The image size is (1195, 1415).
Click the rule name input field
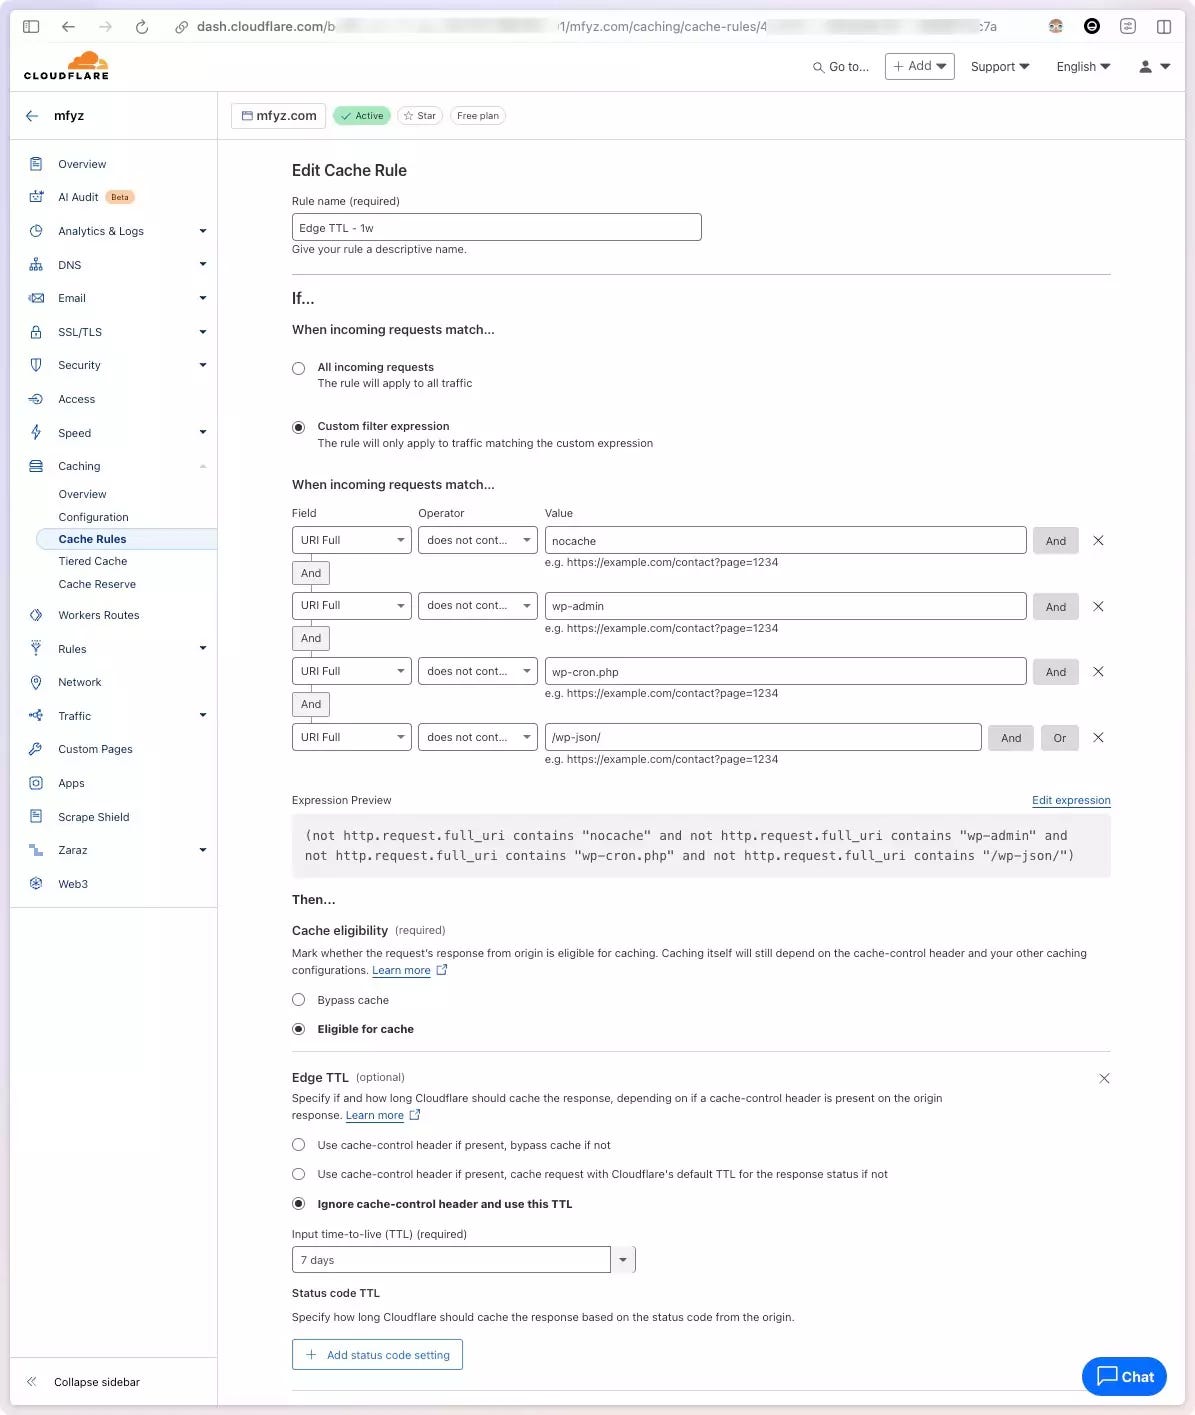point(496,227)
